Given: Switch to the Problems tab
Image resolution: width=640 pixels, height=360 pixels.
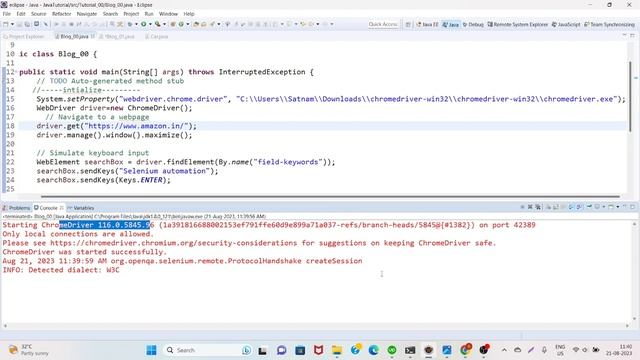Looking at the screenshot, I should coord(17,208).
